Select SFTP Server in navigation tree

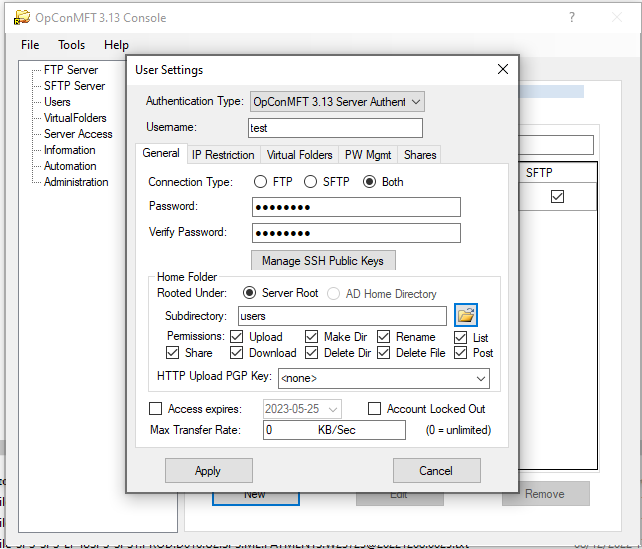click(x=75, y=86)
